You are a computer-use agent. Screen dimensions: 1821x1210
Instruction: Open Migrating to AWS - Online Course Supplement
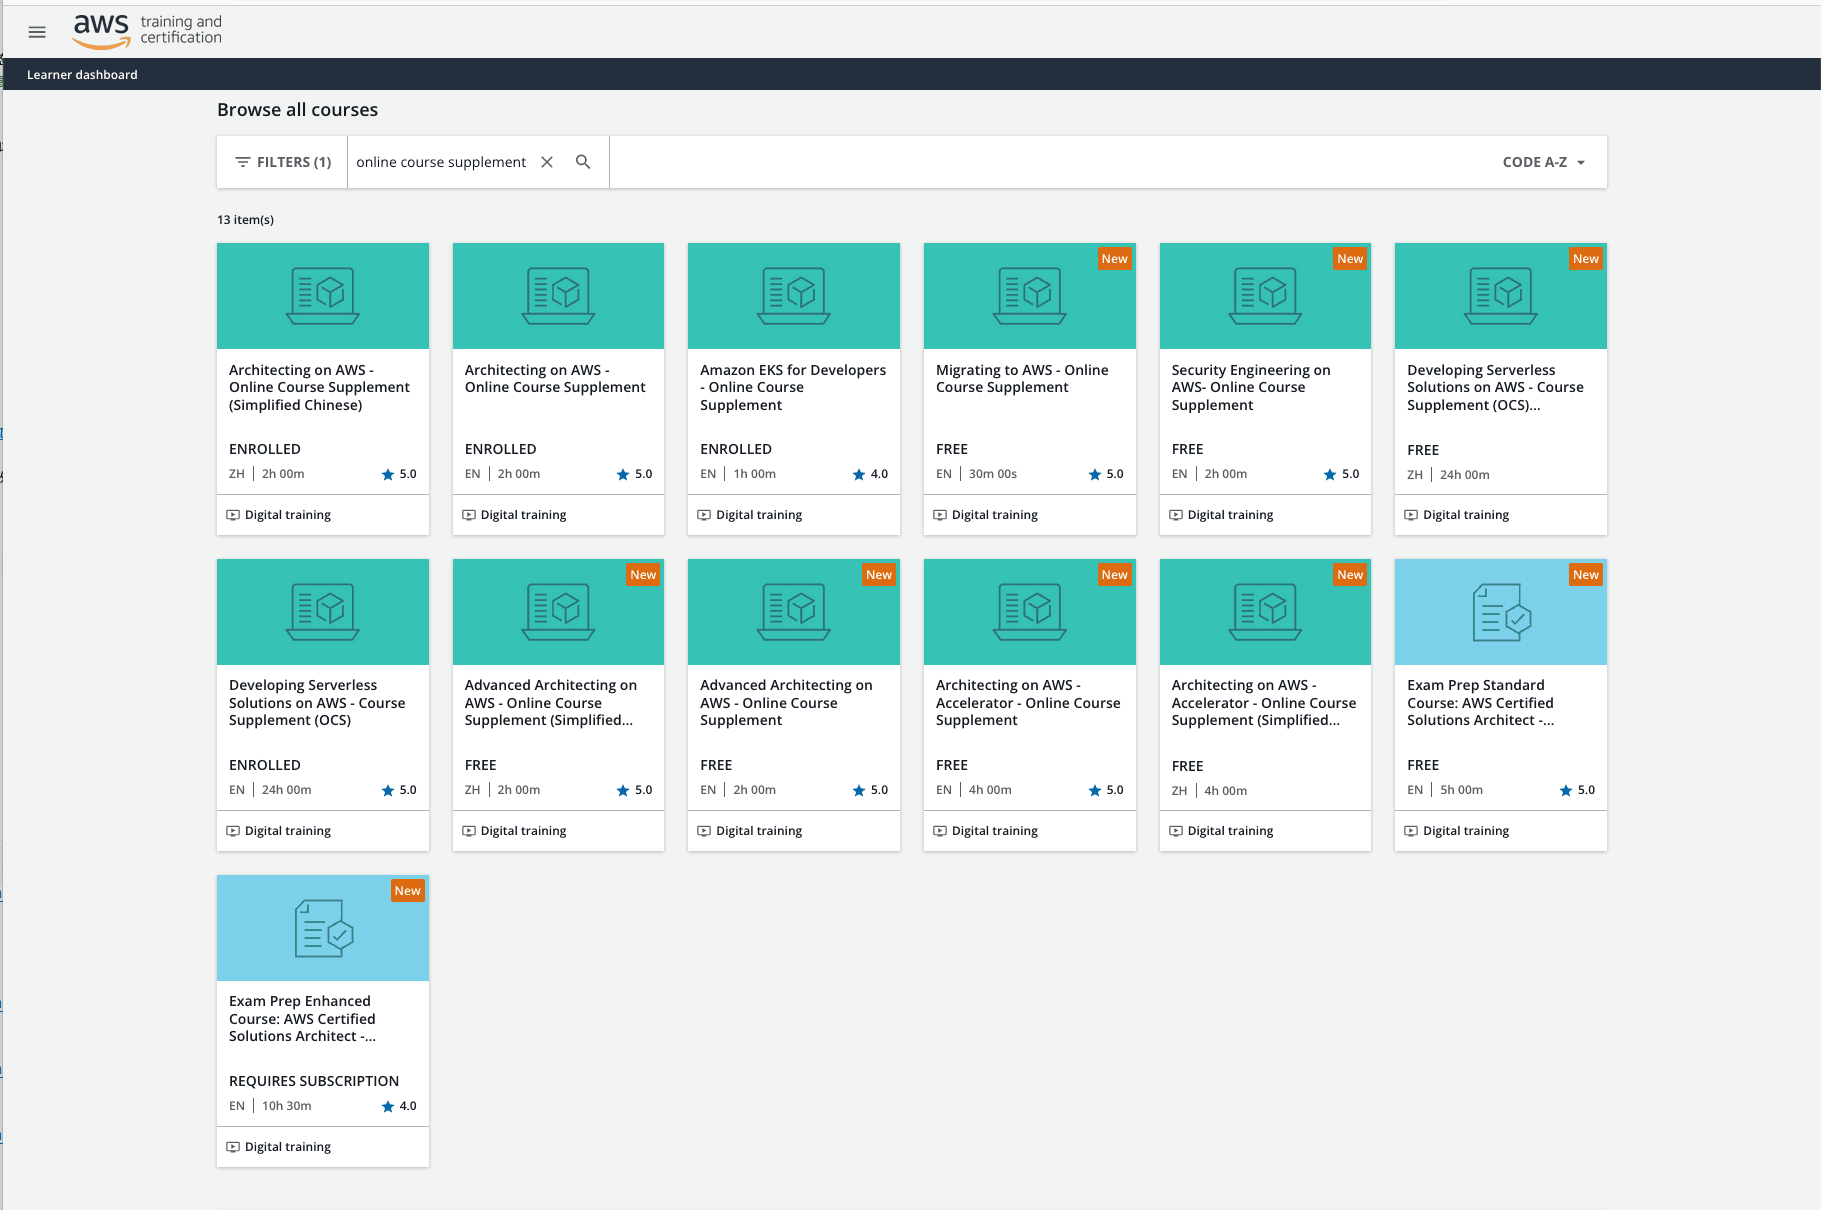coord(1022,379)
